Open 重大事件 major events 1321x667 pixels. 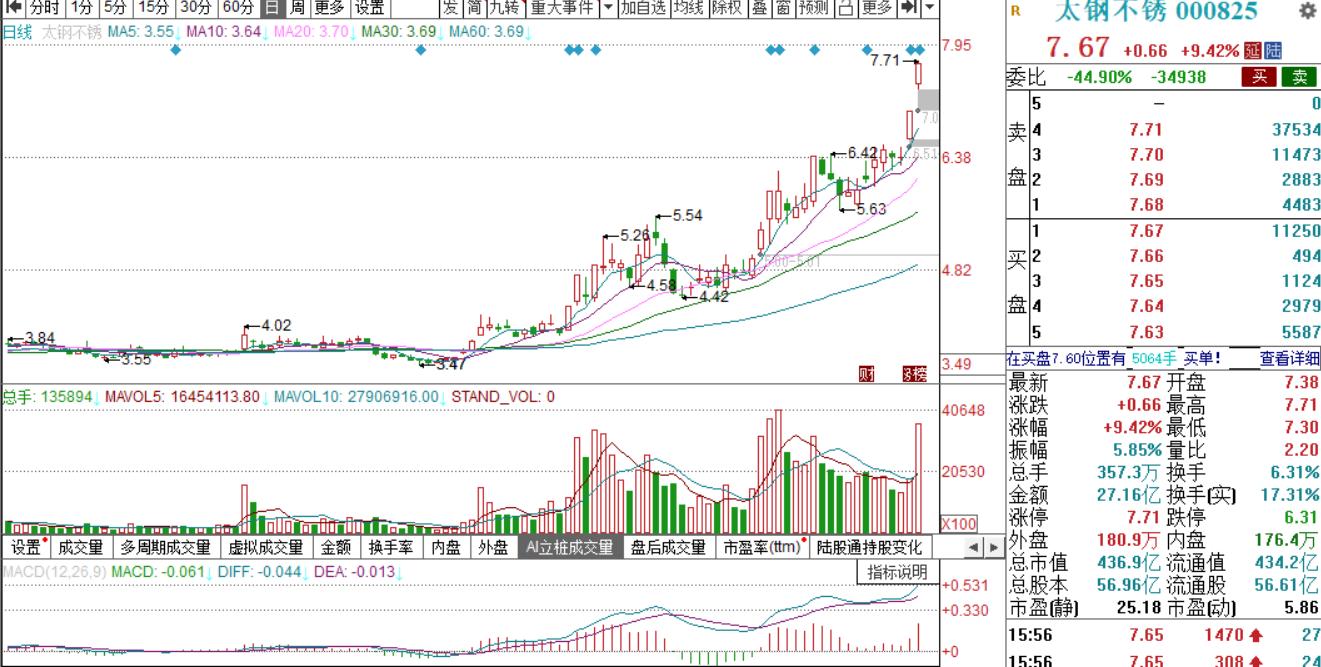(563, 8)
